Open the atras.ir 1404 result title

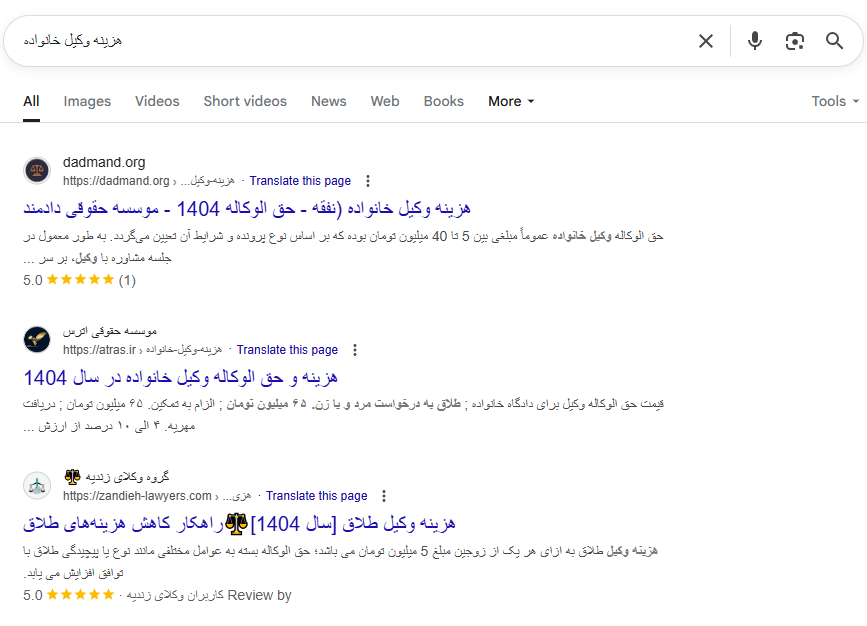point(180,377)
